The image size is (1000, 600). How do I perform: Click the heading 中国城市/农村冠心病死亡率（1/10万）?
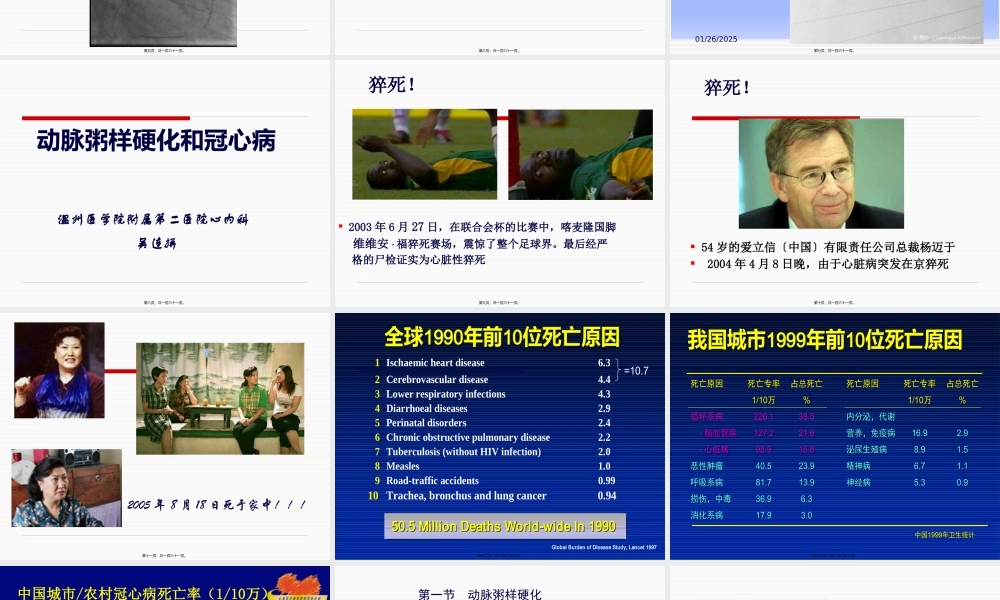tap(140, 591)
